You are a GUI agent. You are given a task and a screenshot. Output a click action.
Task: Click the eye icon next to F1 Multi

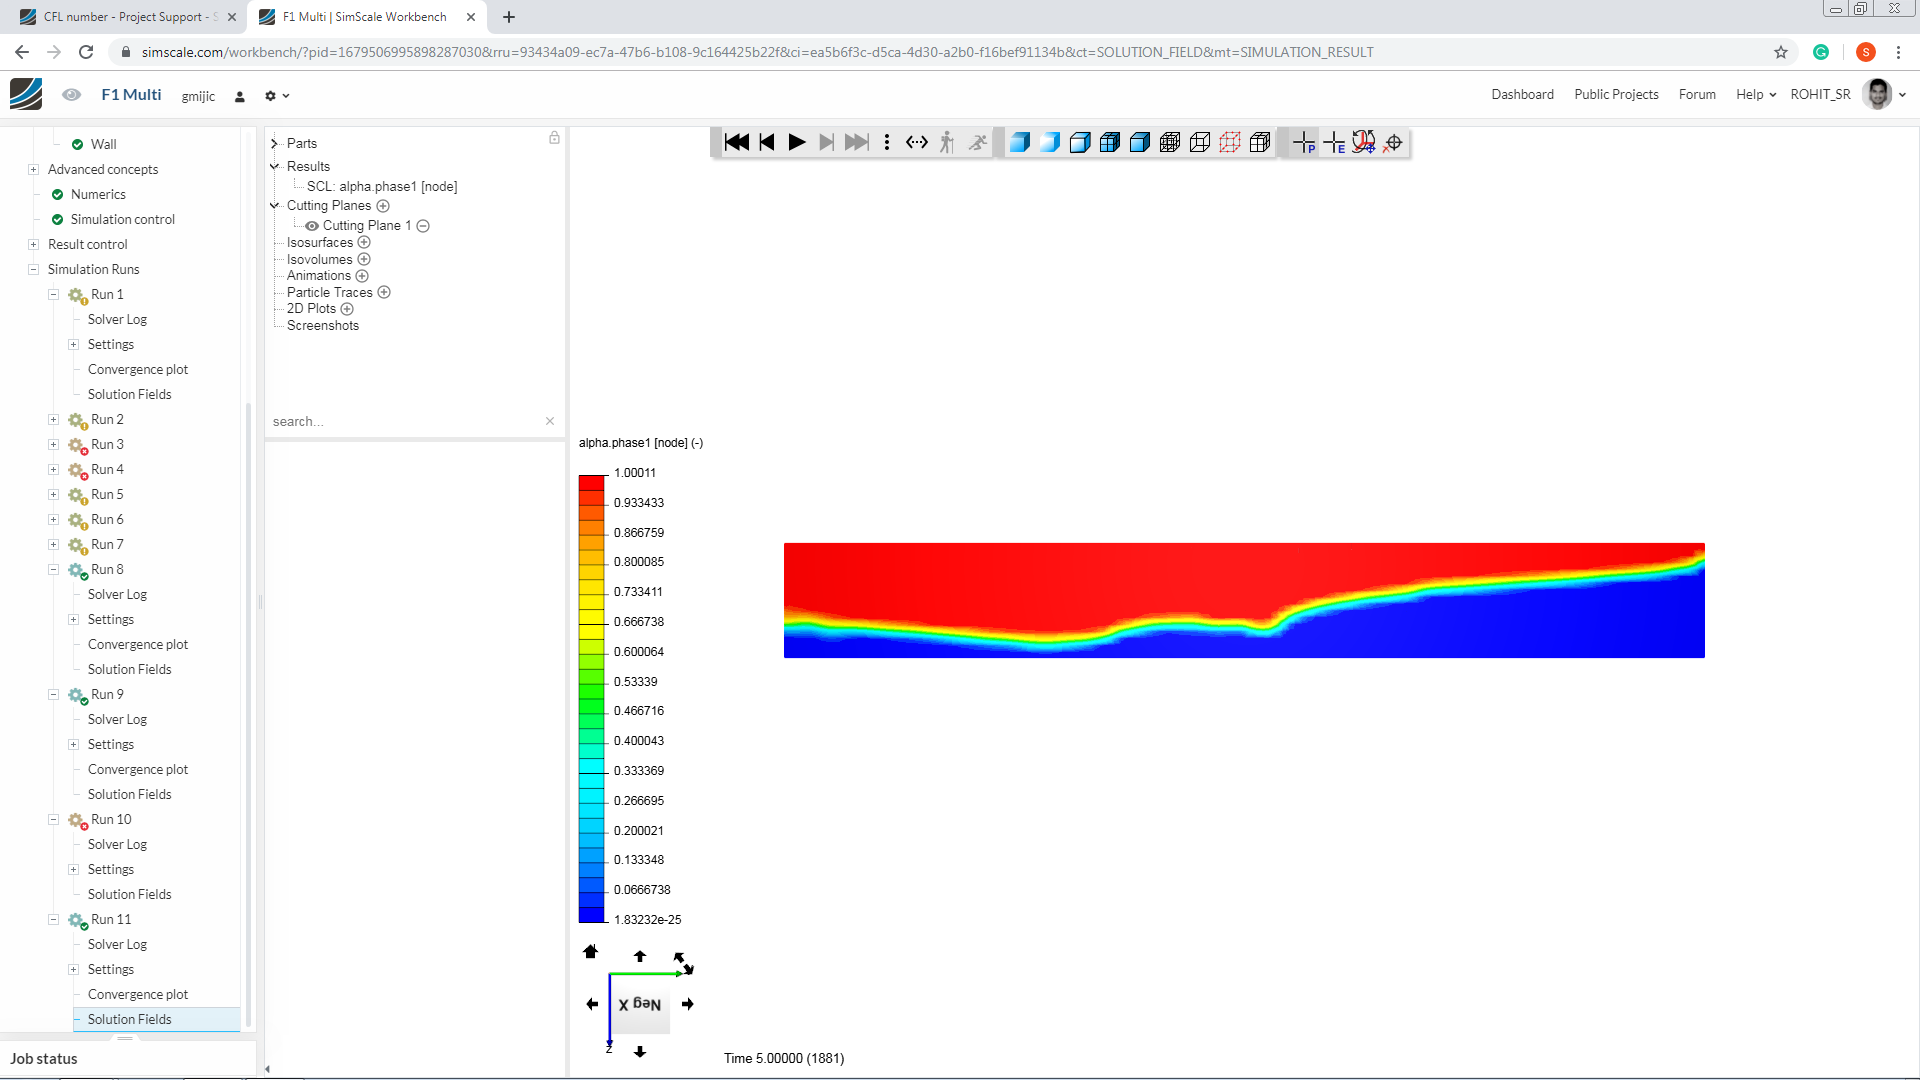pyautogui.click(x=71, y=94)
